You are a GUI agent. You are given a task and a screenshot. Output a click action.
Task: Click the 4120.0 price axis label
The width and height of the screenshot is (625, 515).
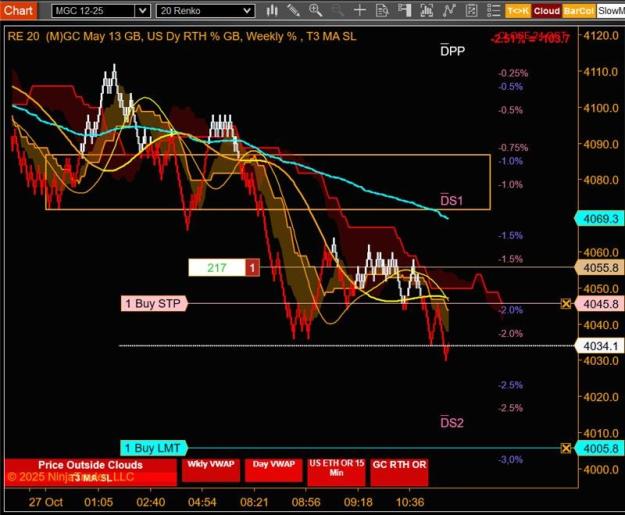pos(601,36)
